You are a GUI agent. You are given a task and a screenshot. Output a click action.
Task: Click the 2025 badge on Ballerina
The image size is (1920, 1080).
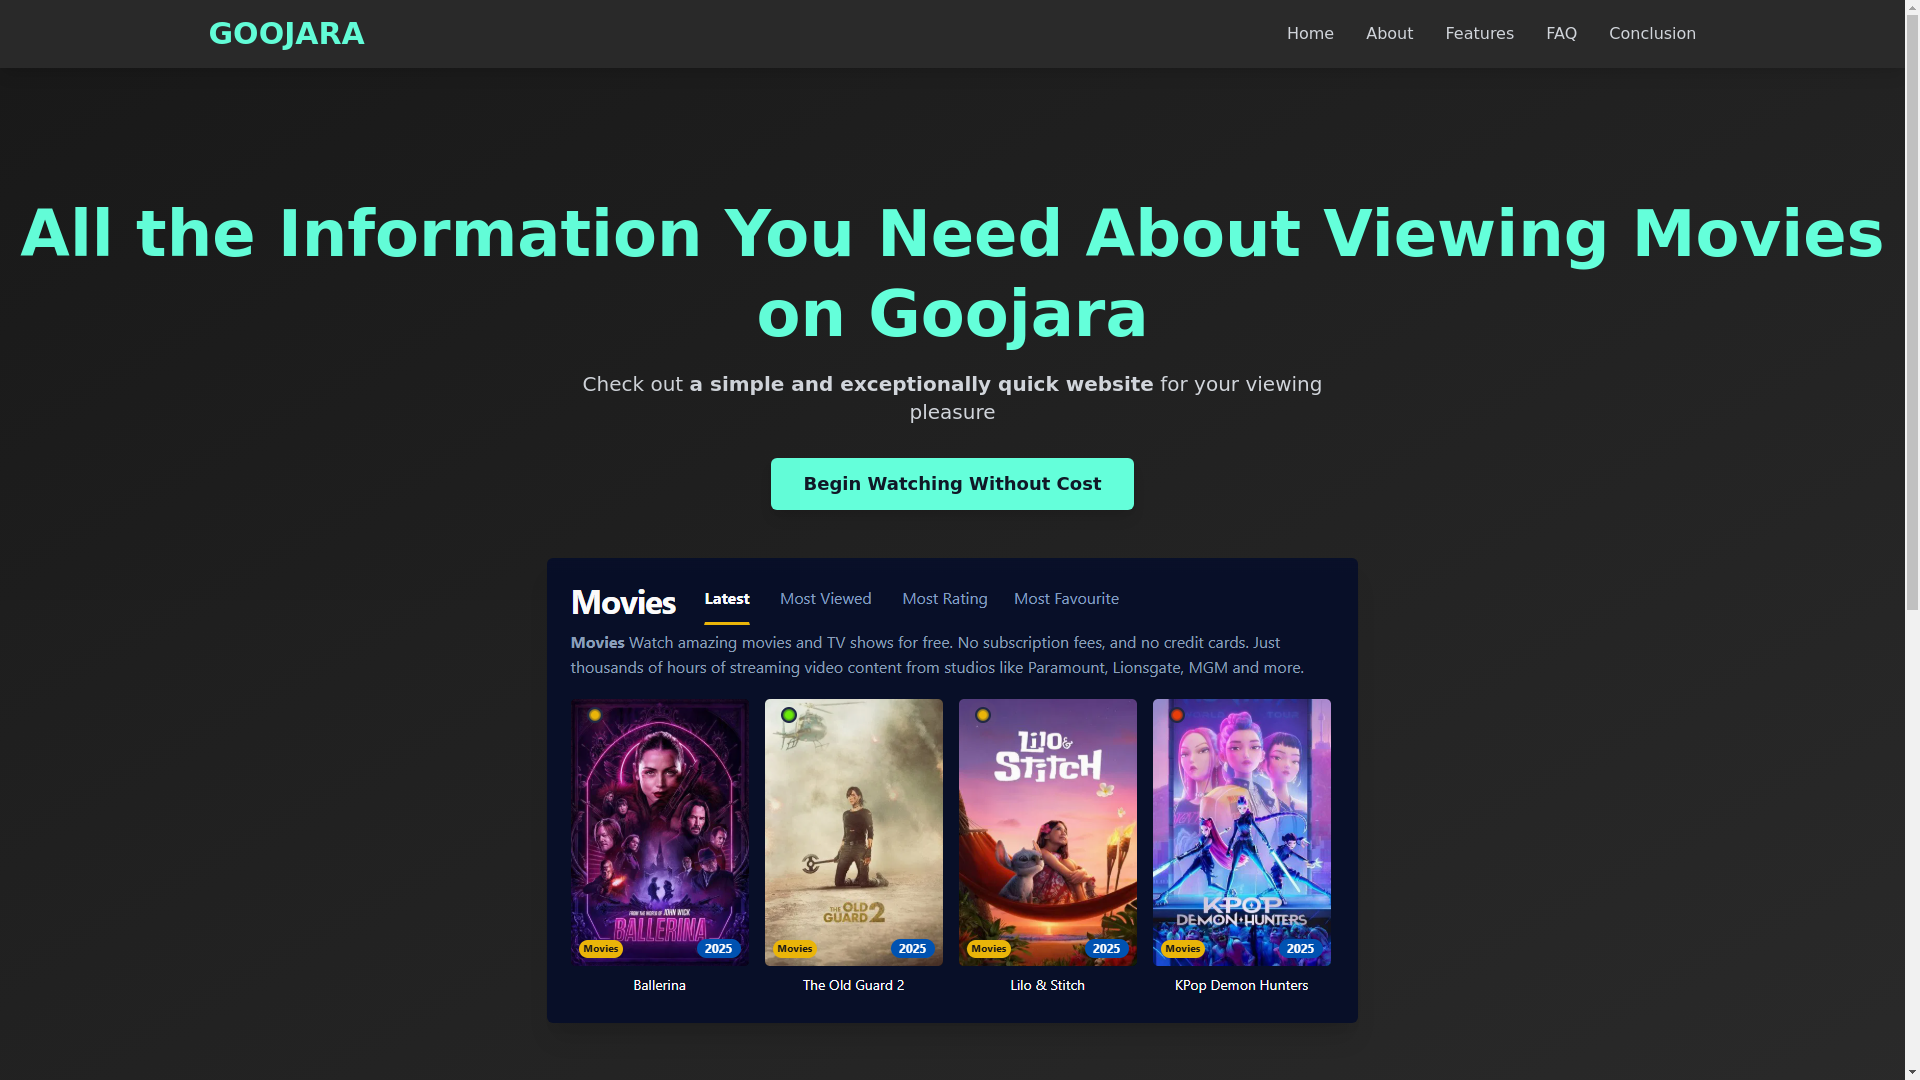coord(719,949)
